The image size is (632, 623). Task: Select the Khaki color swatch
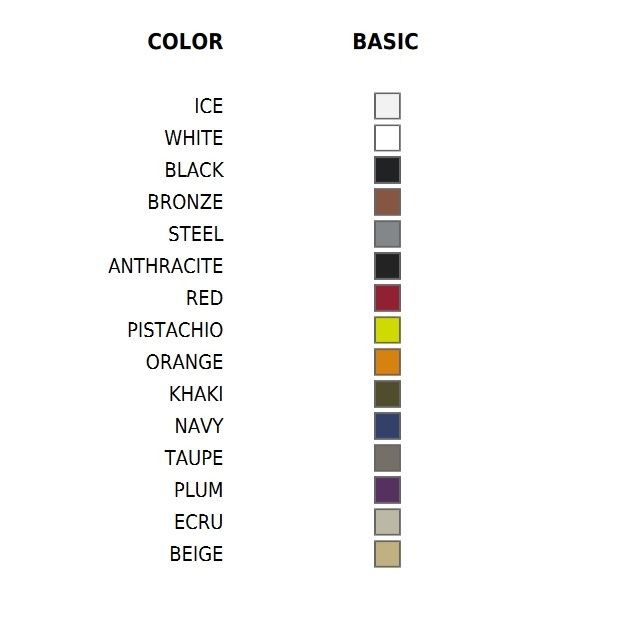click(x=387, y=394)
